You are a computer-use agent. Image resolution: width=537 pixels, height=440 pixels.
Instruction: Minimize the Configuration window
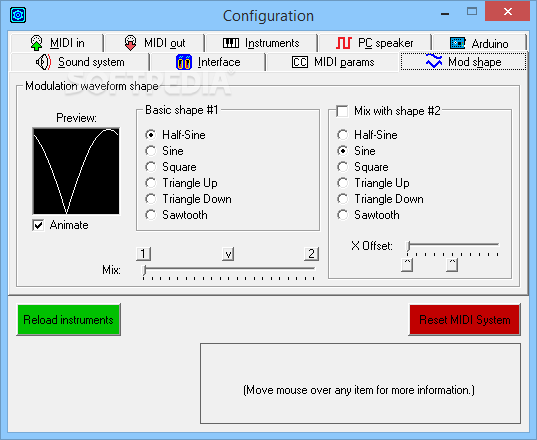[445, 13]
